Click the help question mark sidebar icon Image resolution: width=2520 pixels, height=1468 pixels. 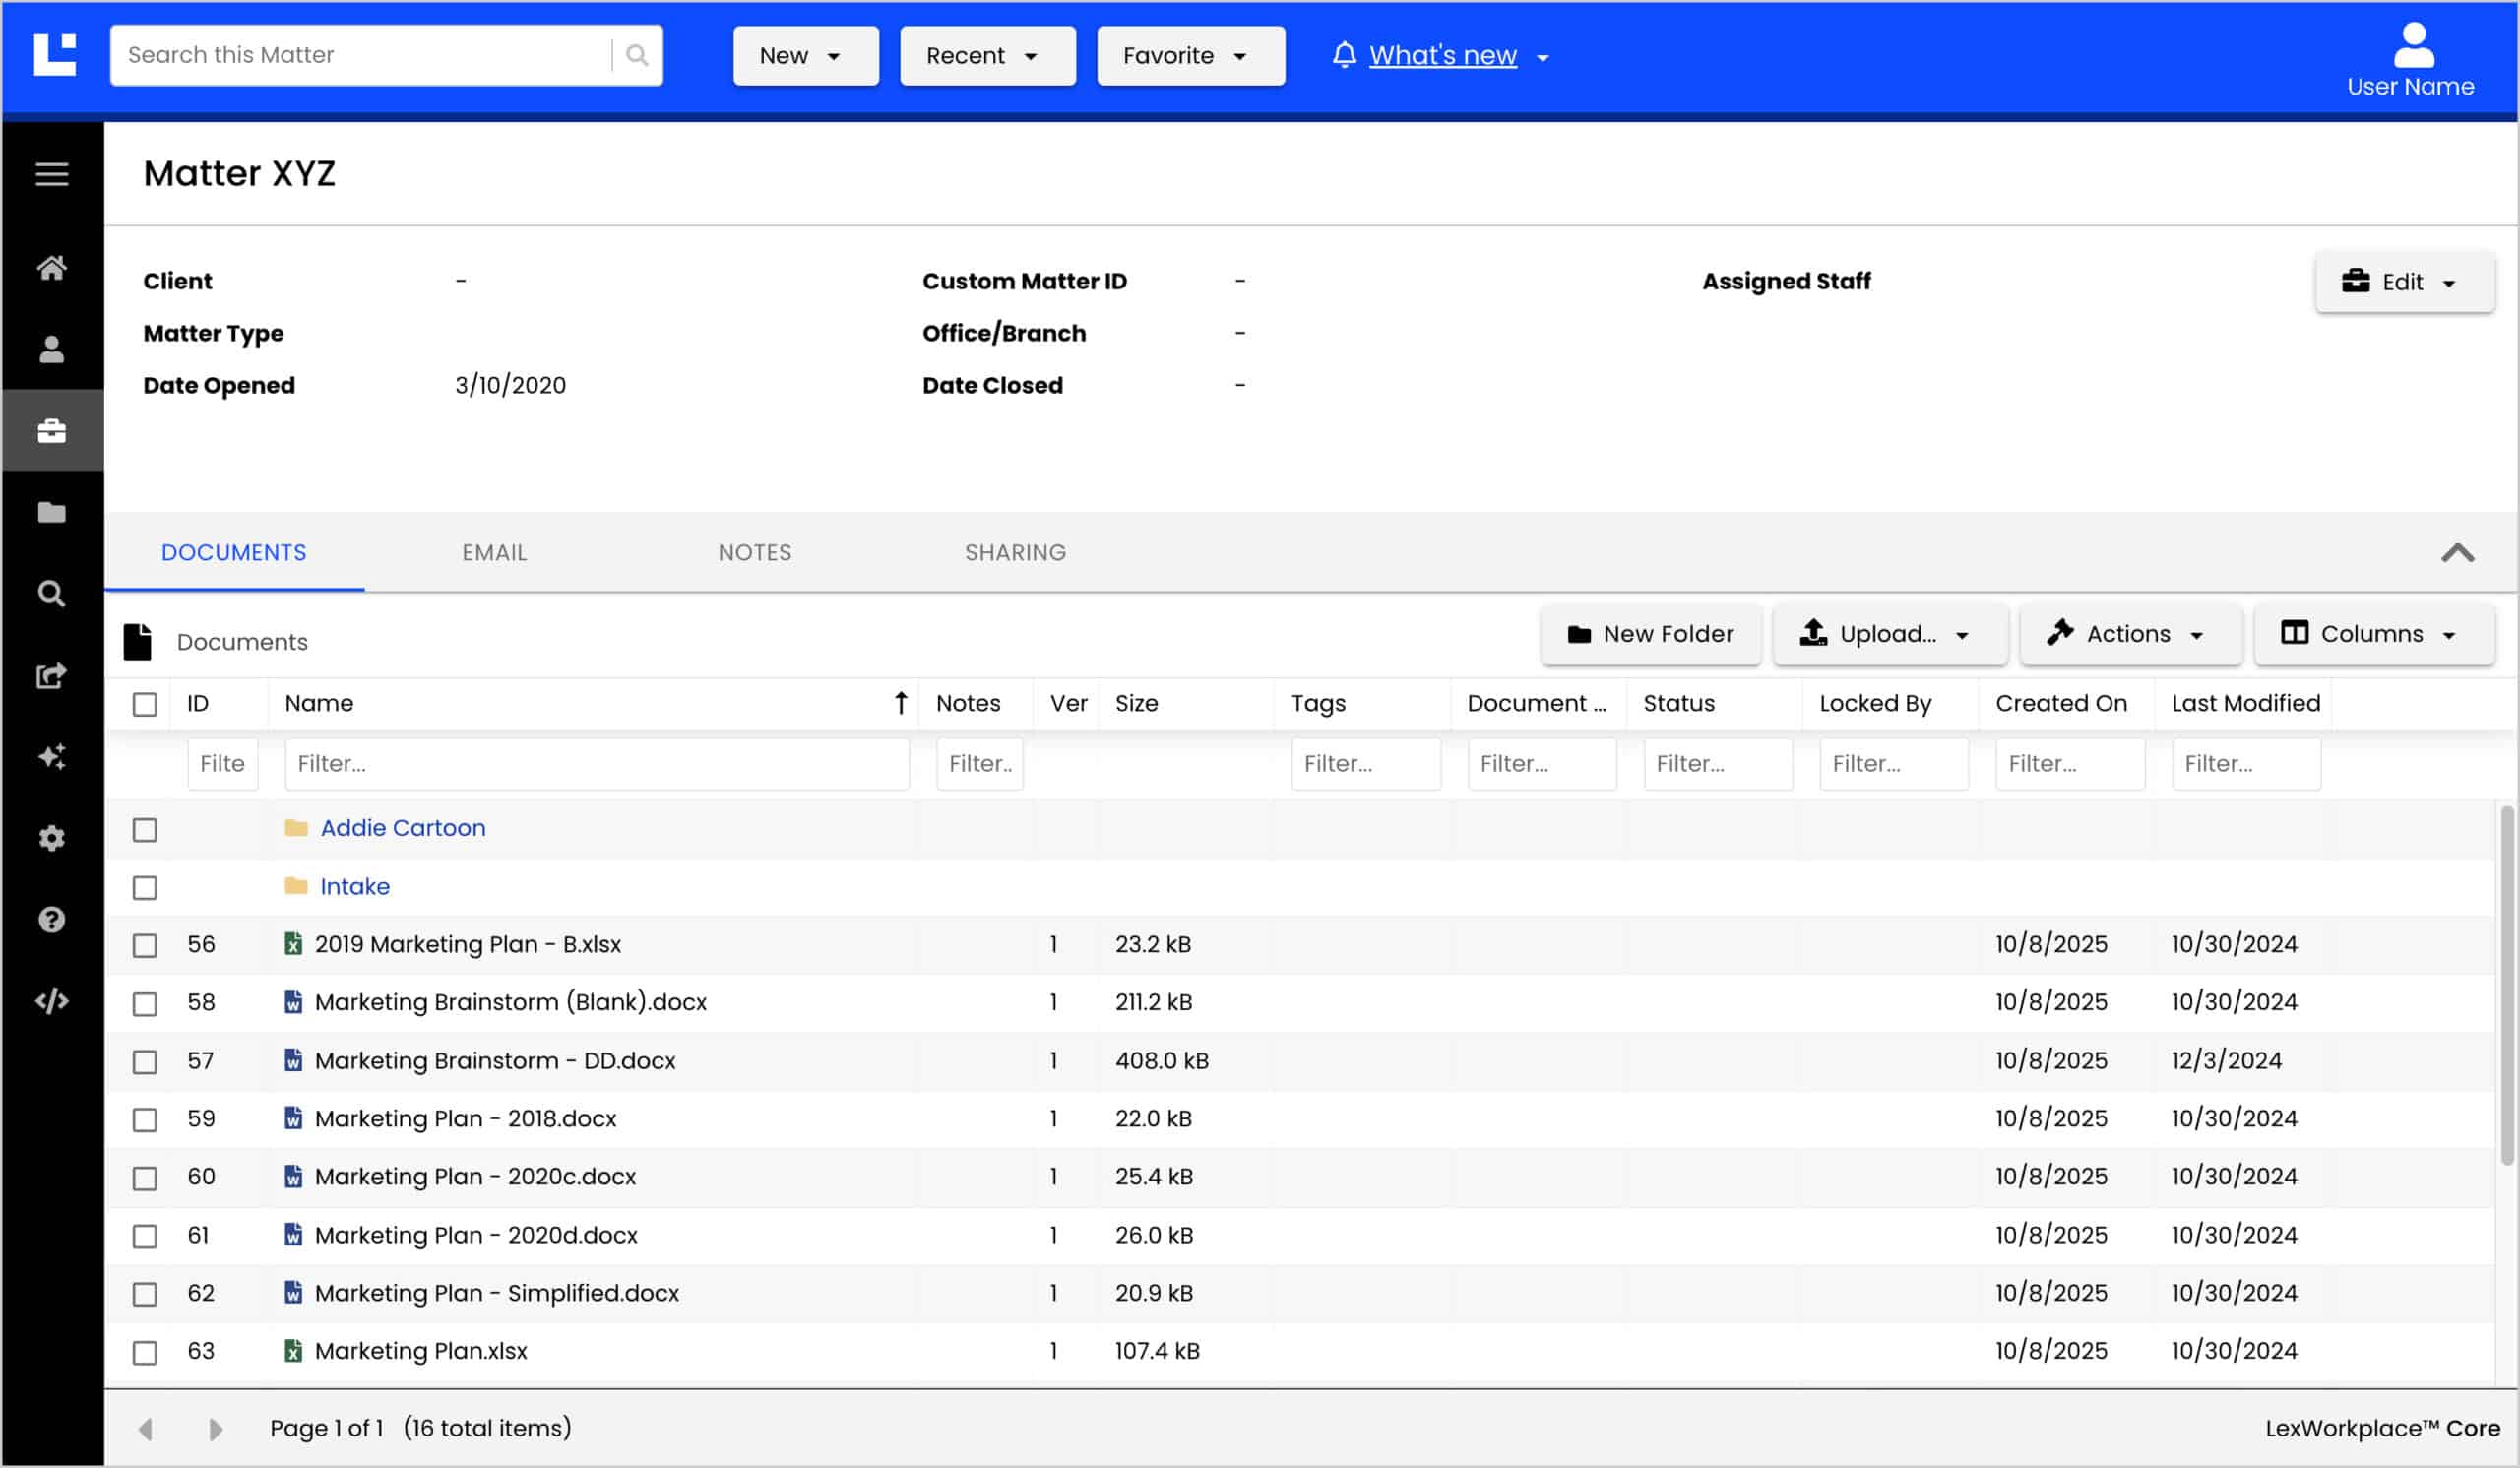tap(52, 919)
